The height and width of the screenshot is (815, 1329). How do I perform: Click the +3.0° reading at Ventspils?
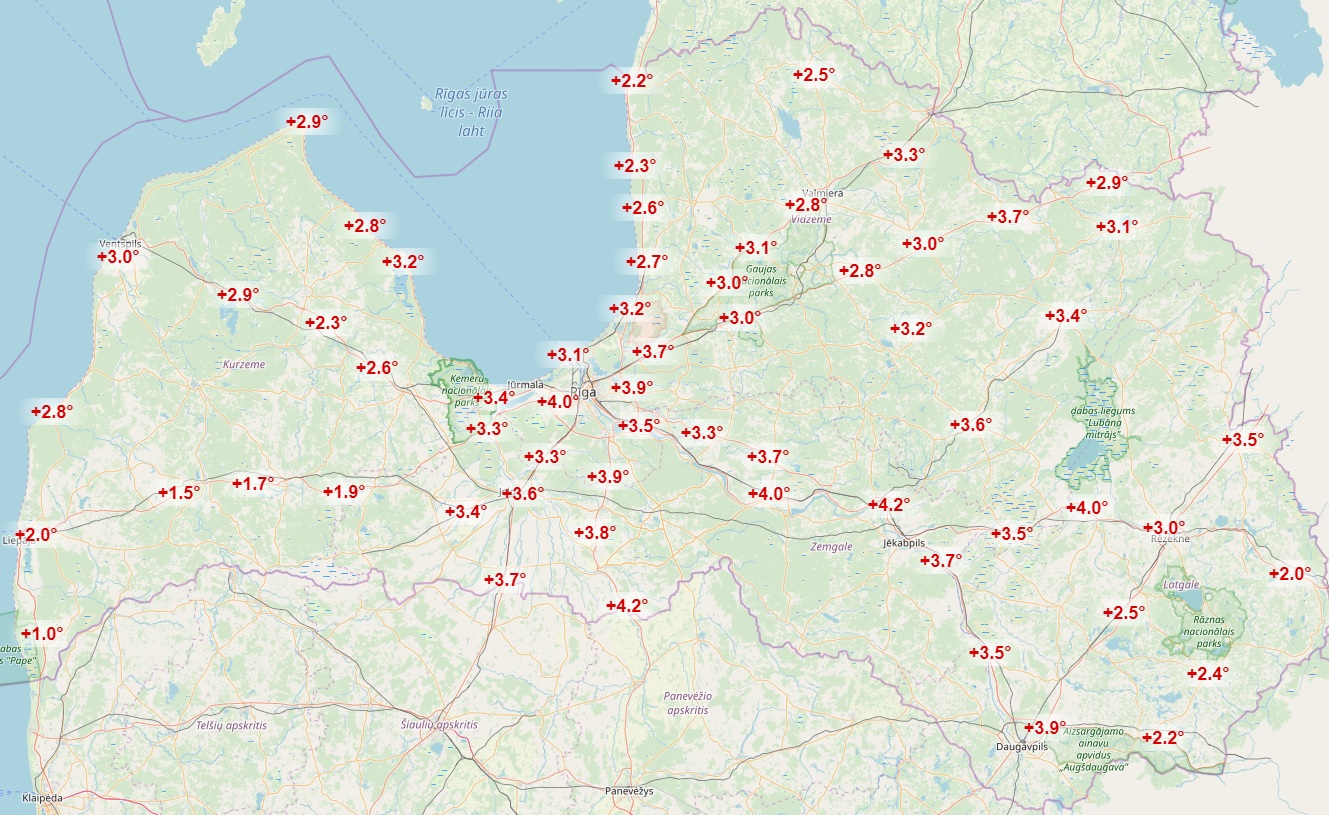click(x=118, y=256)
